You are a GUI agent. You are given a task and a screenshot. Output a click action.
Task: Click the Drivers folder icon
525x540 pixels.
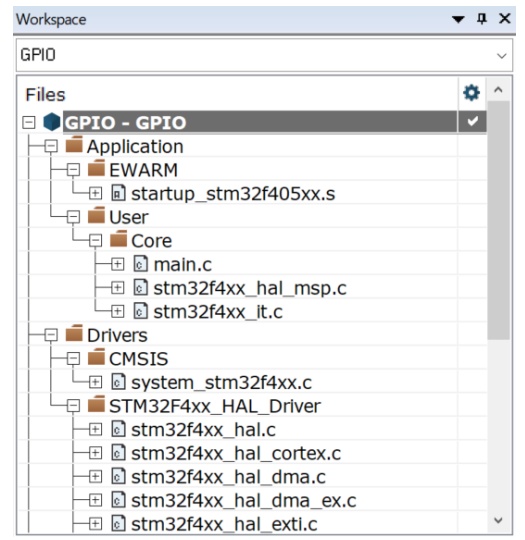pos(74,334)
